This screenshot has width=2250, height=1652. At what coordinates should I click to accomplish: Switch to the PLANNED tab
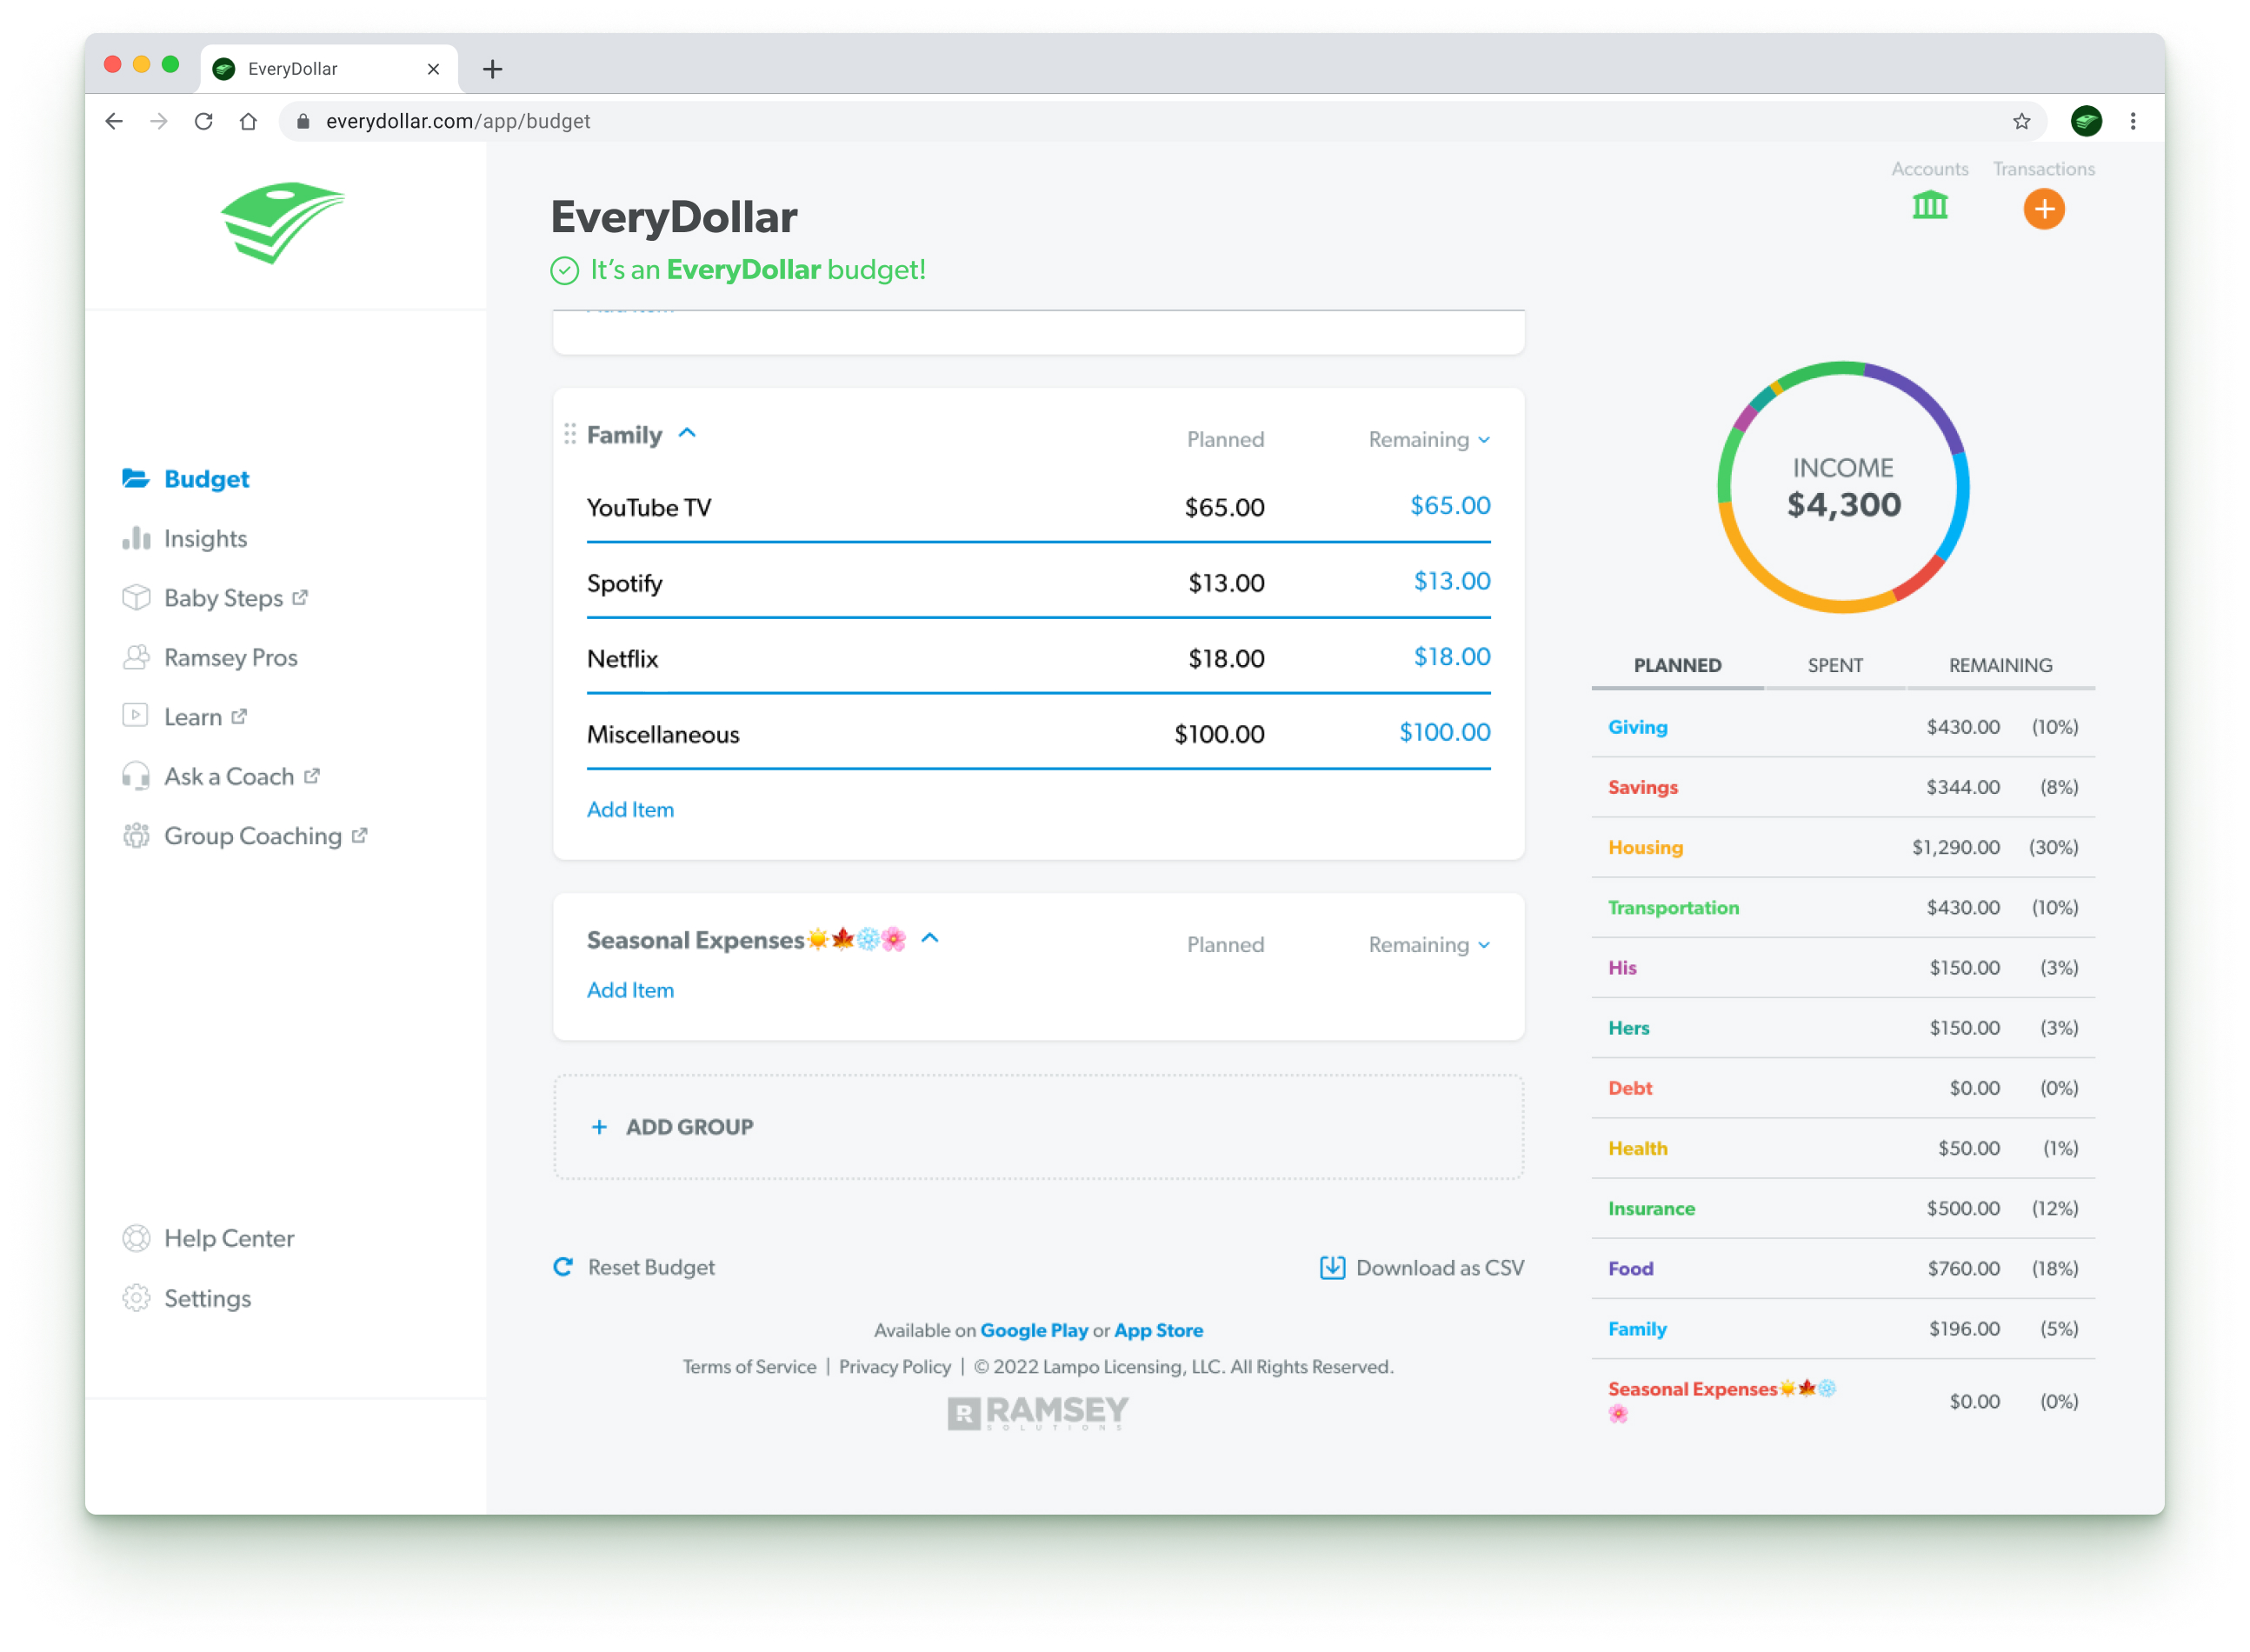[1677, 666]
